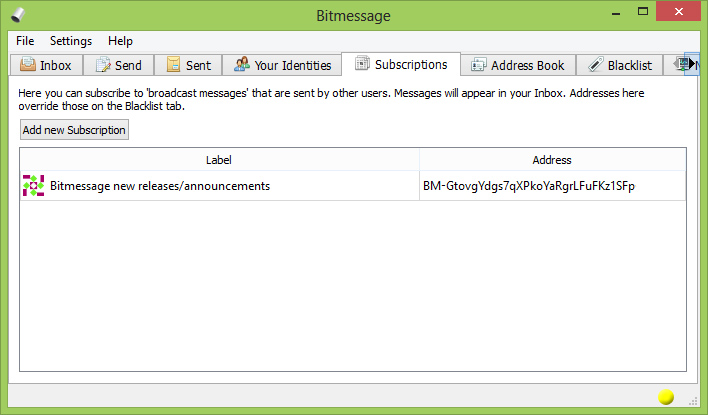Sort by the Label column header
This screenshot has height=415, width=708.
[219, 159]
